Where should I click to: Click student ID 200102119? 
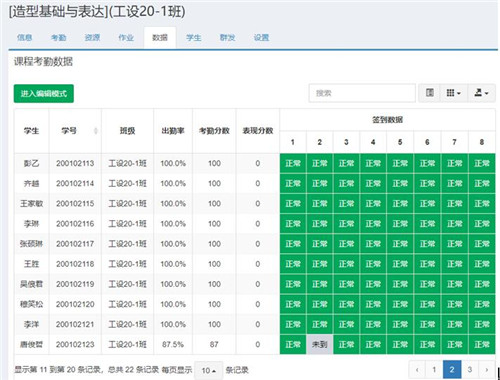pyautogui.click(x=75, y=284)
